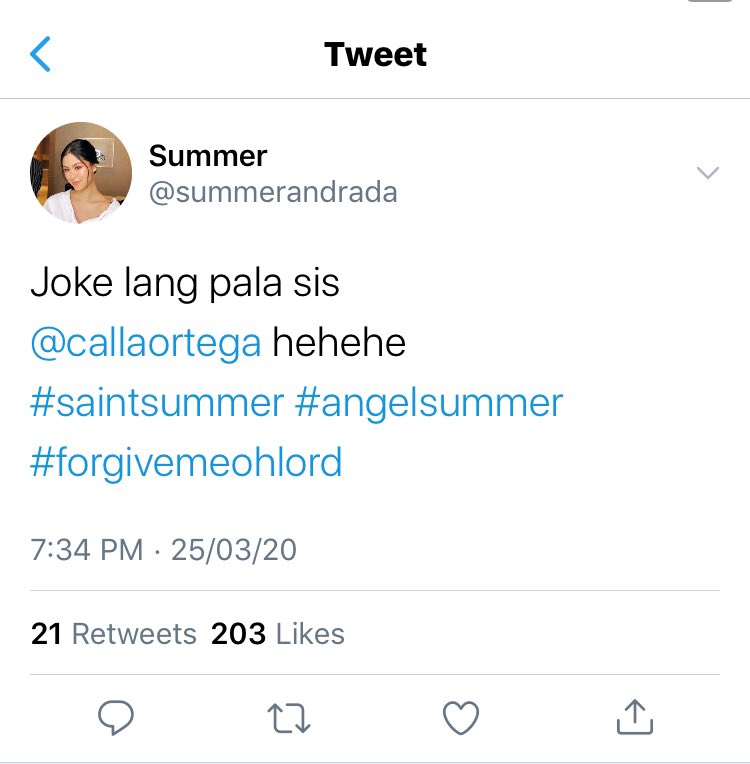This screenshot has height=764, width=750.
Task: Select the "Joke lang pala sis" text
Action: click(185, 284)
